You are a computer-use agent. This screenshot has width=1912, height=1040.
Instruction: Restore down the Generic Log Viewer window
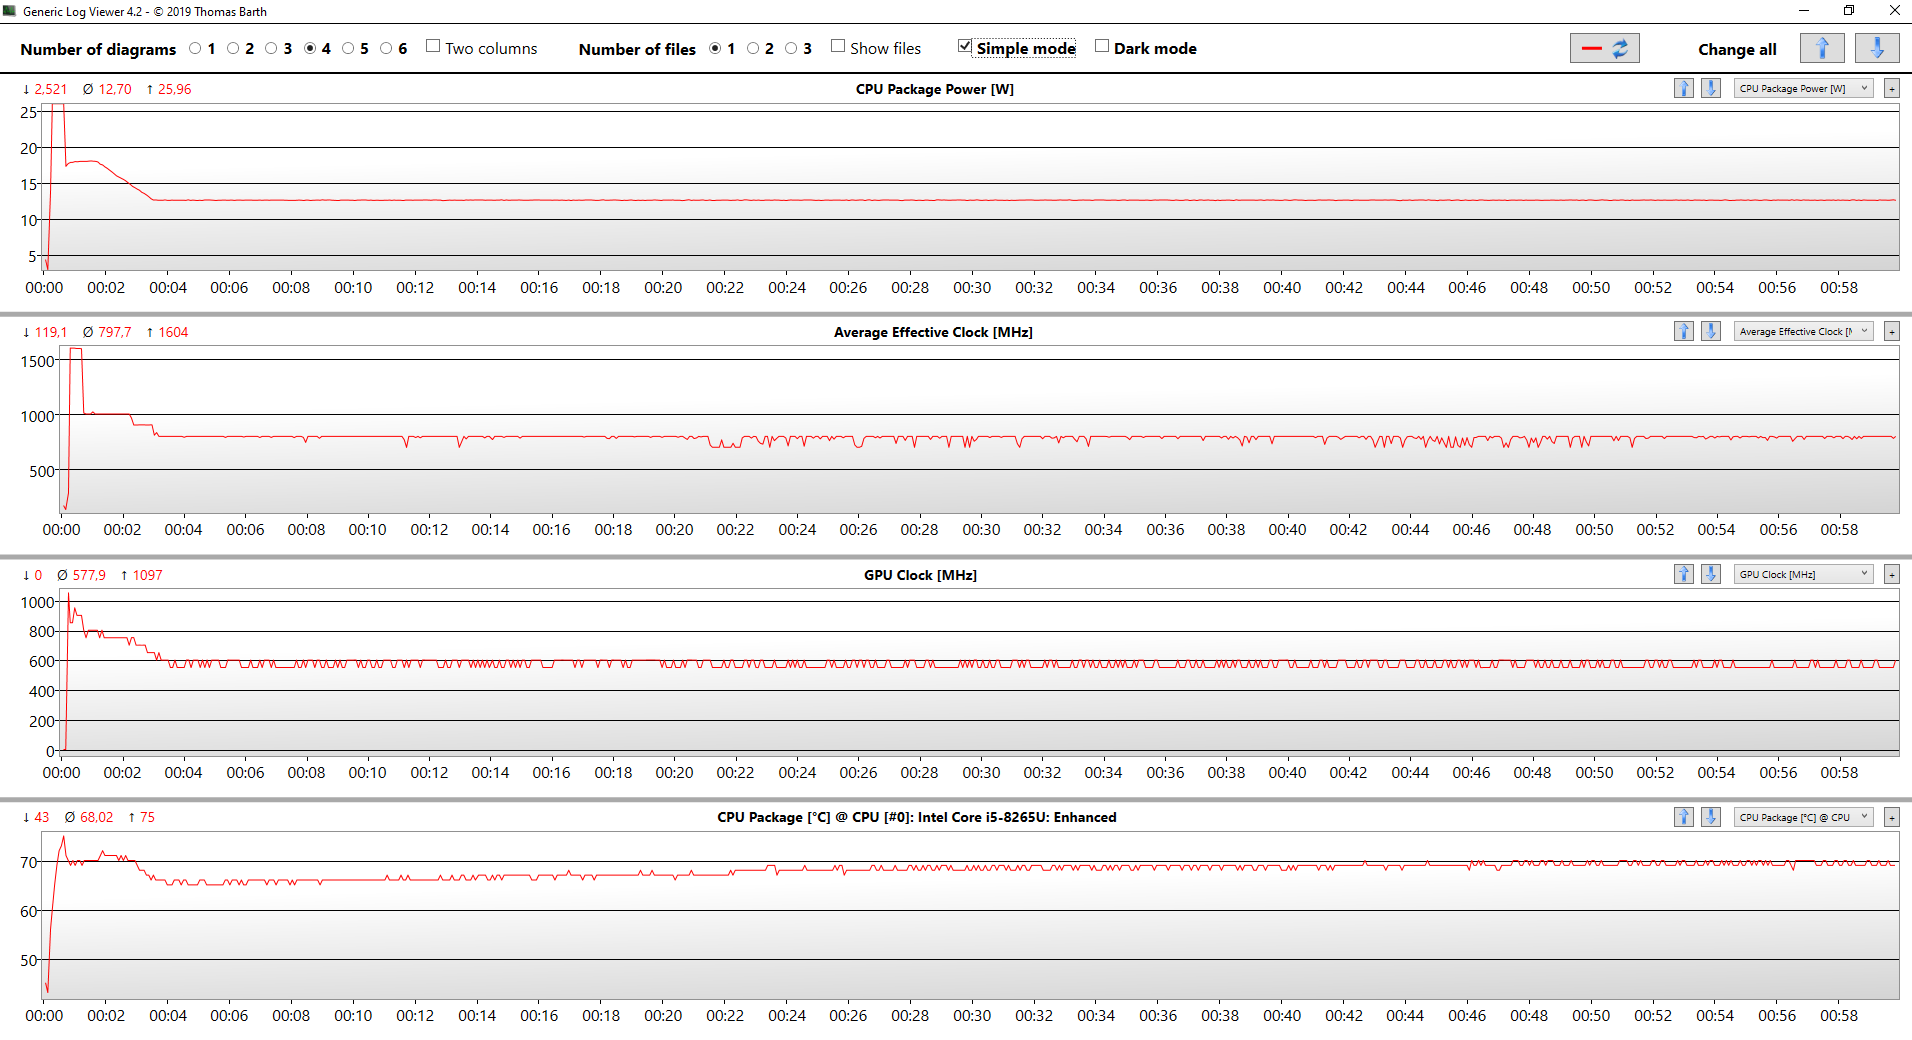(x=1849, y=11)
